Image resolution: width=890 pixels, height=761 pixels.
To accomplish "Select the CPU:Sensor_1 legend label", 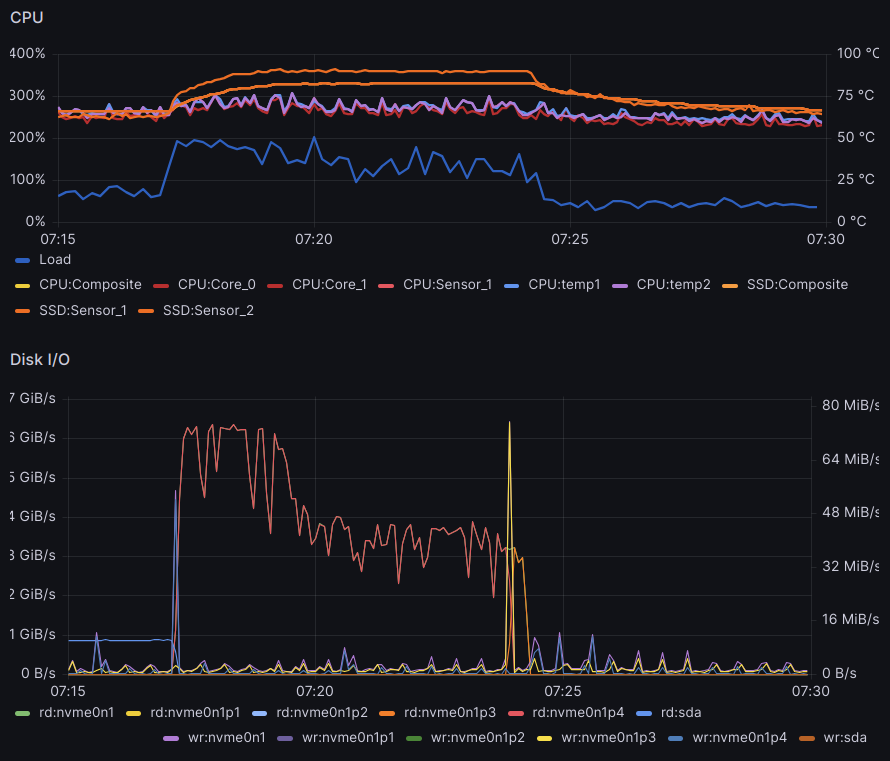I will (x=447, y=285).
